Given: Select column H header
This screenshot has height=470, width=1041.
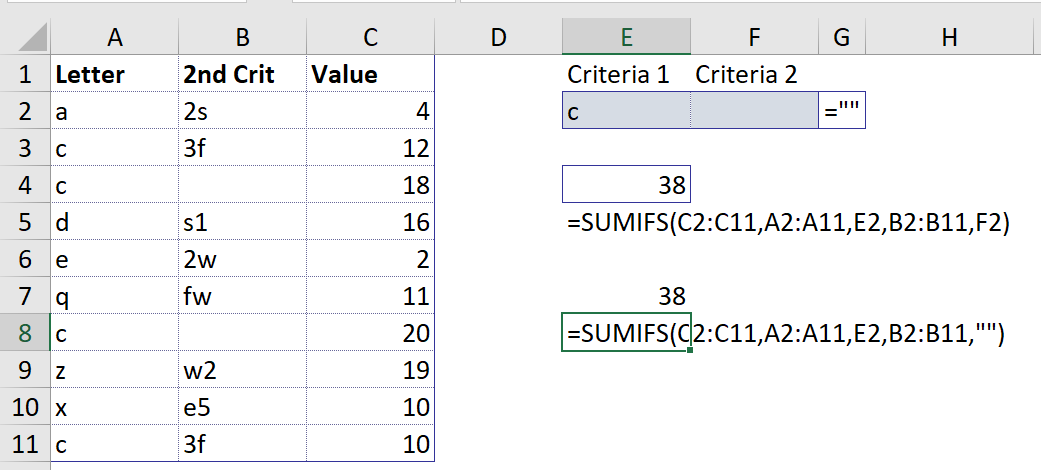Looking at the screenshot, I should pos(949,37).
